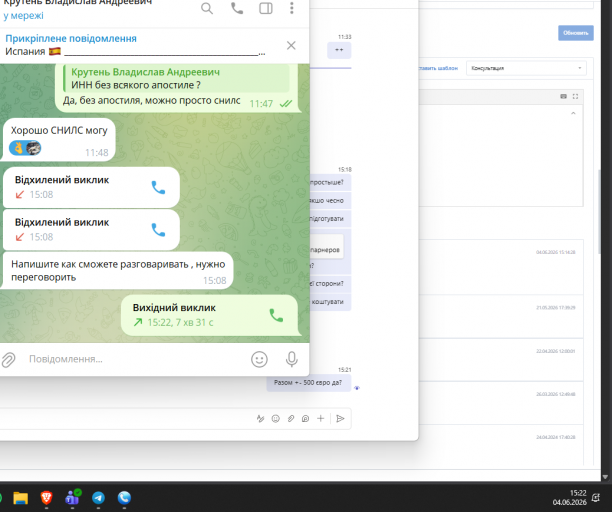Send the message with the paper-plane icon
The image size is (612, 512).
tap(340, 418)
